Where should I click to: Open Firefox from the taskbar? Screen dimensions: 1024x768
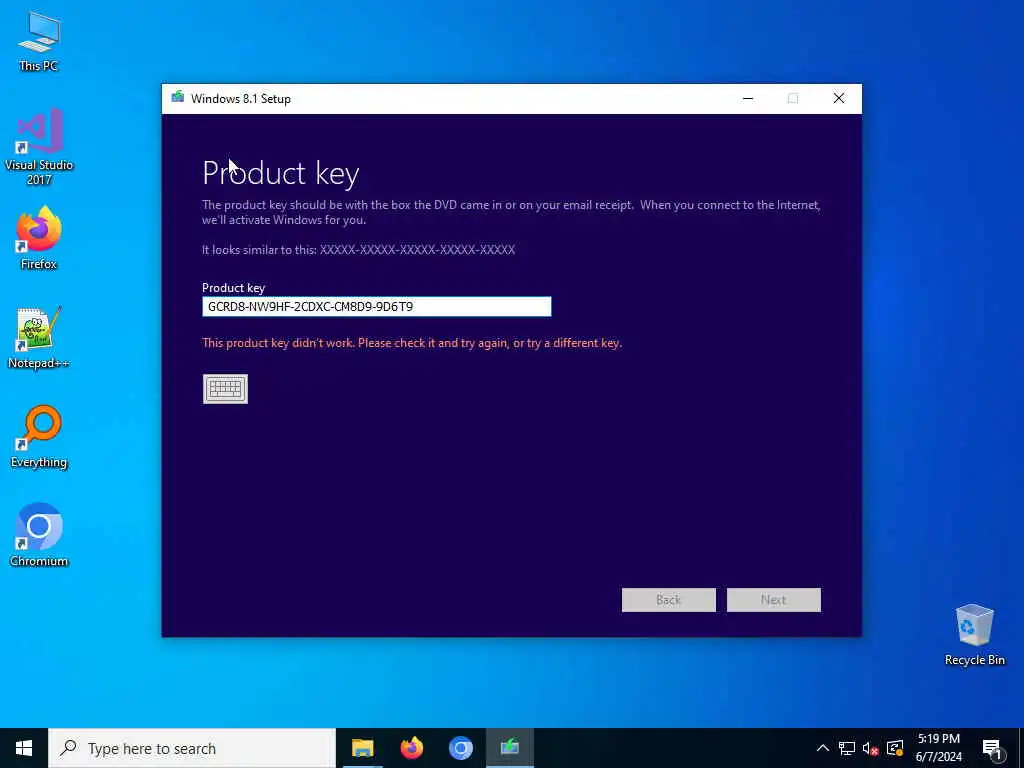tap(411, 748)
